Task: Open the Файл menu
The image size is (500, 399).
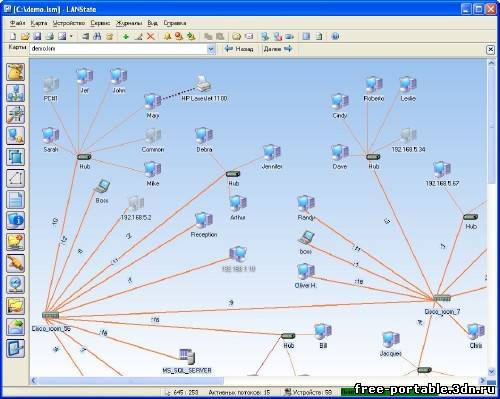Action: [17, 23]
